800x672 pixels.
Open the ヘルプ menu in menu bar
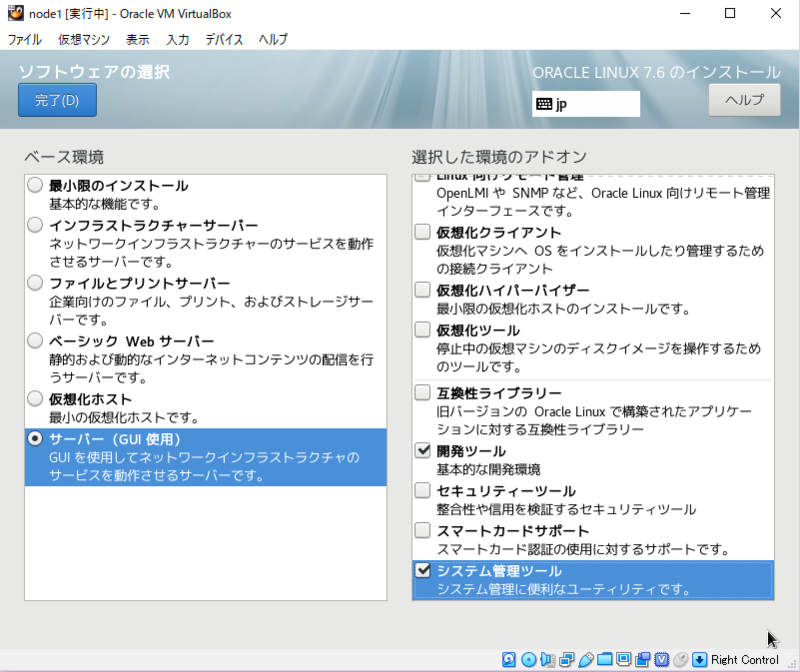pyautogui.click(x=273, y=39)
